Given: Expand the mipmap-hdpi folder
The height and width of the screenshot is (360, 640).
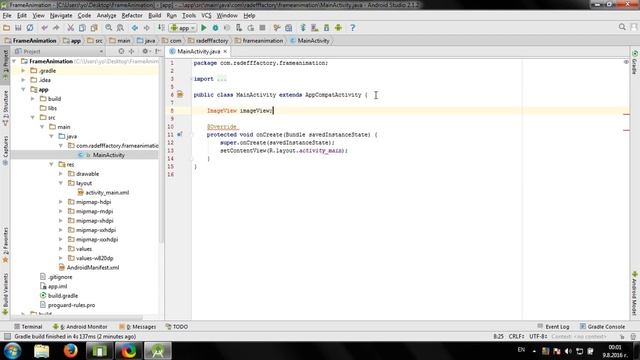Looking at the screenshot, I should tap(61, 202).
